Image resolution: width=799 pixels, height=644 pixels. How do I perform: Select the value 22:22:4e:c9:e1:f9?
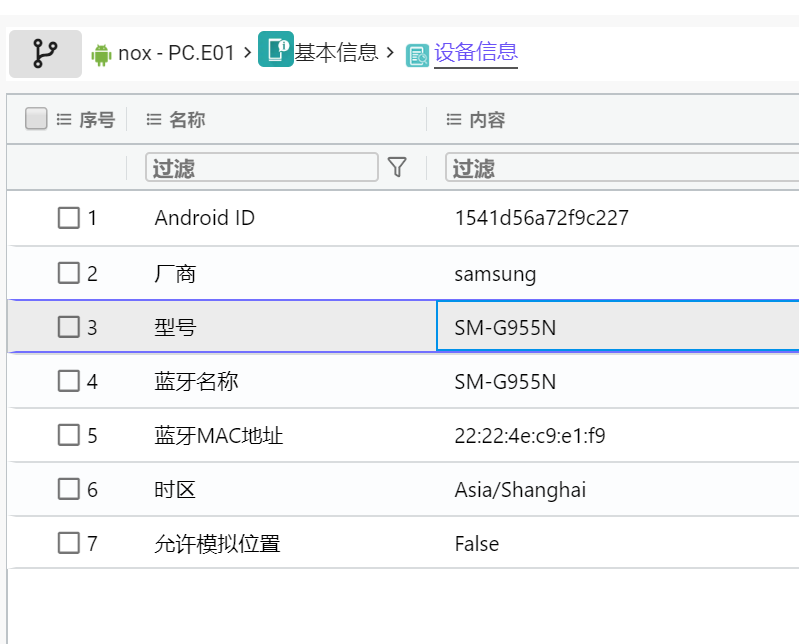click(530, 436)
